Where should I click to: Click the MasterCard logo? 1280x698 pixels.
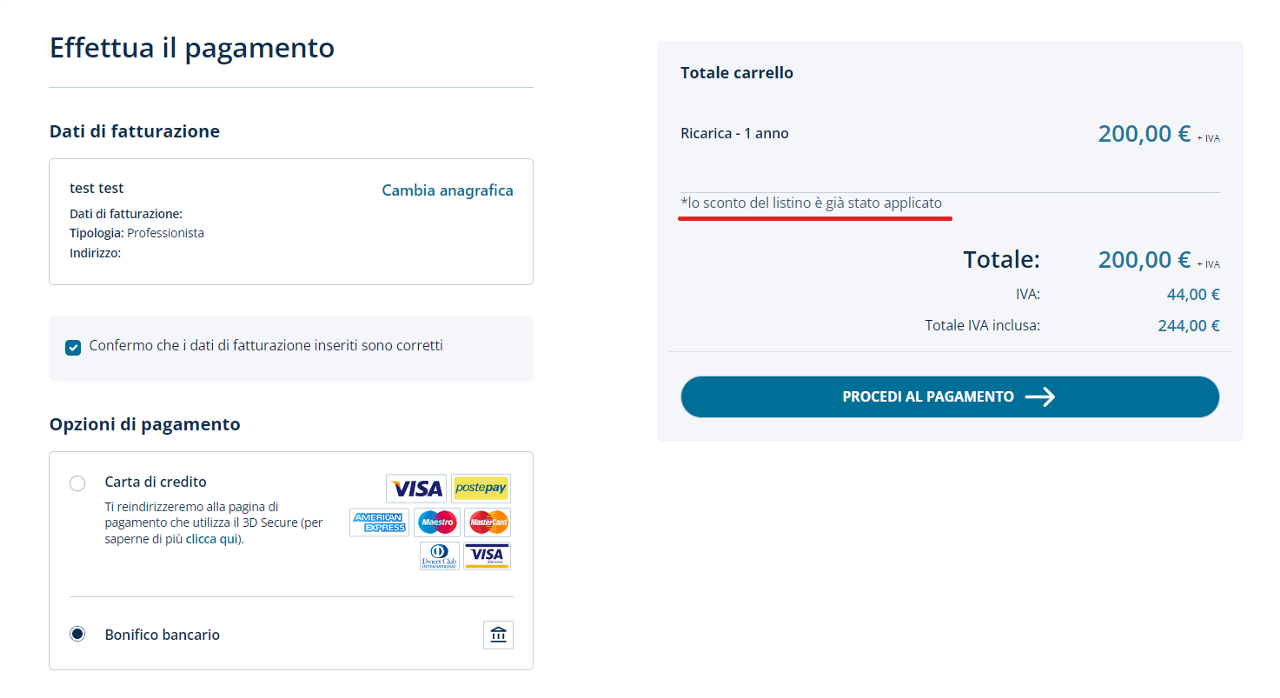click(x=489, y=522)
